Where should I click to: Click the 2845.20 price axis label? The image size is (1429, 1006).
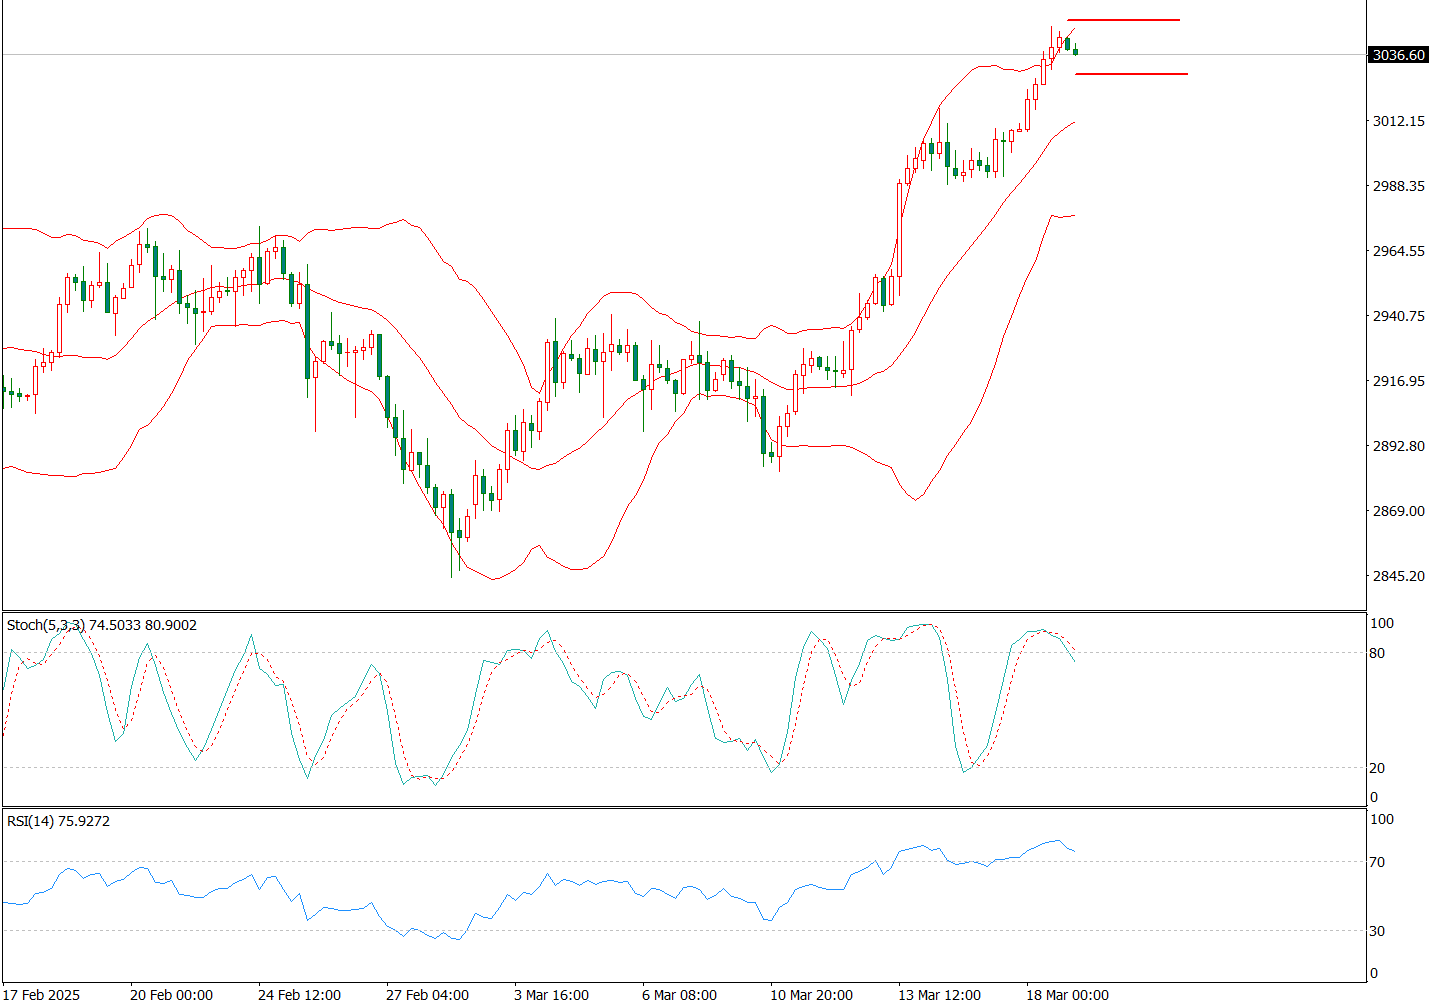[1398, 576]
